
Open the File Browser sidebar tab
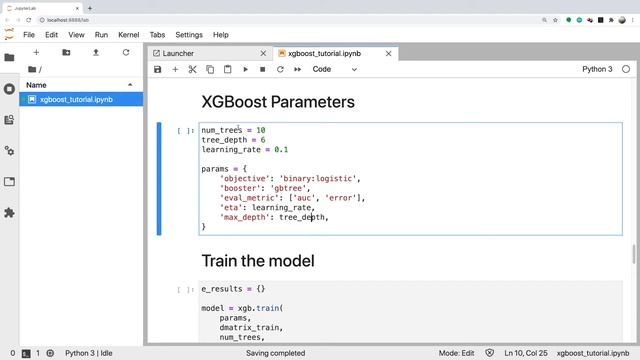9,58
